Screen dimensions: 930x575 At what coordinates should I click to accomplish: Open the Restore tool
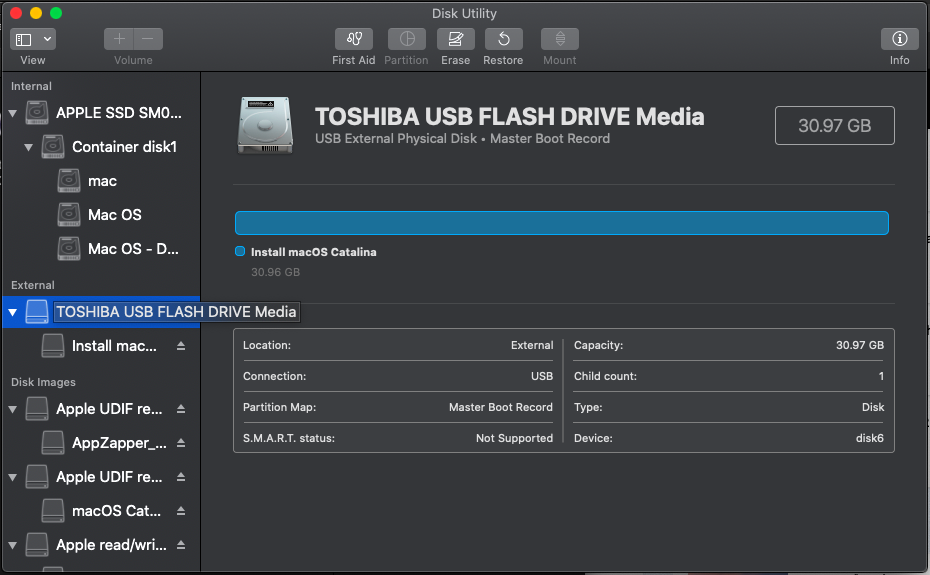click(x=504, y=39)
